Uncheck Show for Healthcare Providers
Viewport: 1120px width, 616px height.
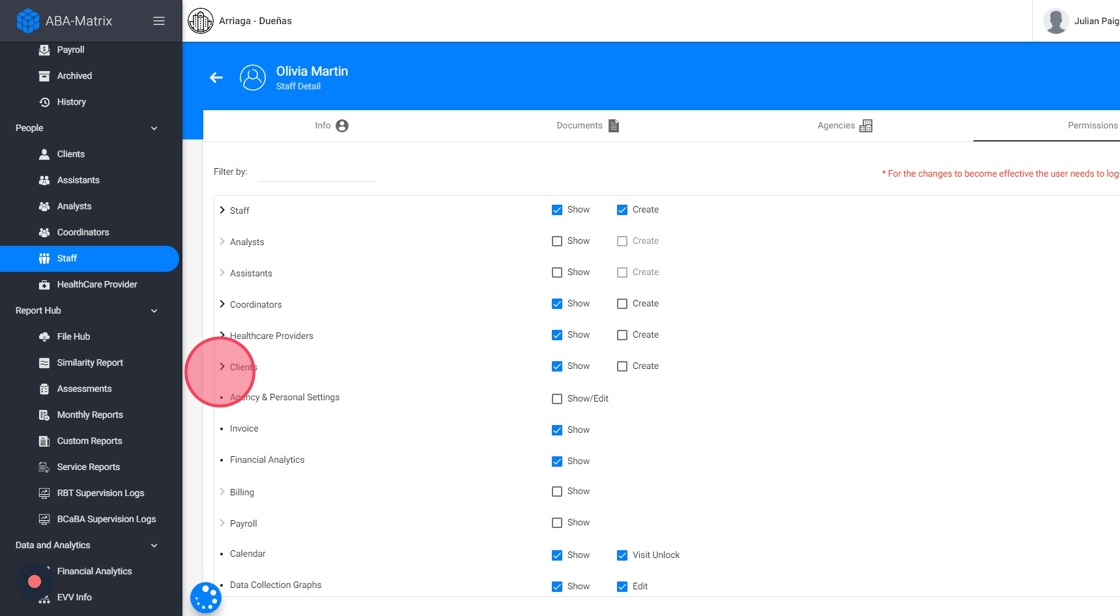tap(557, 335)
